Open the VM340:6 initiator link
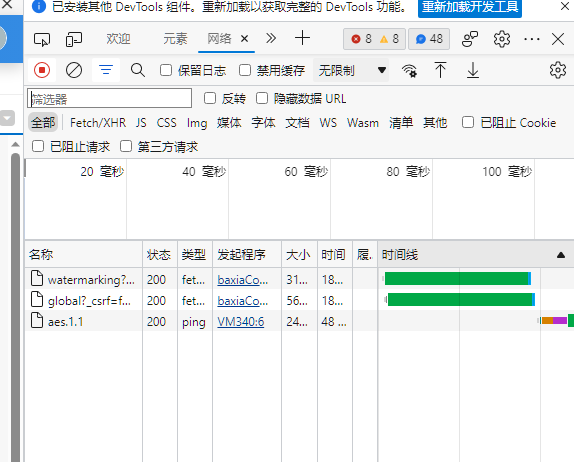574x462 pixels. pyautogui.click(x=241, y=322)
